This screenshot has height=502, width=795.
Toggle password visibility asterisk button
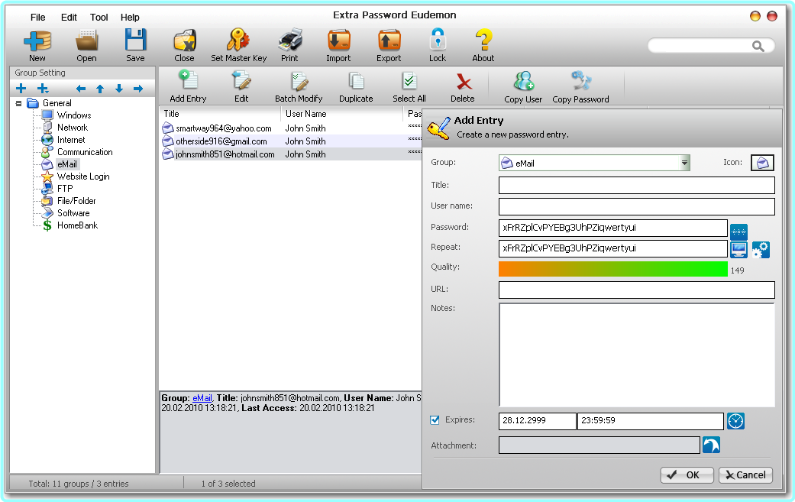[739, 232]
